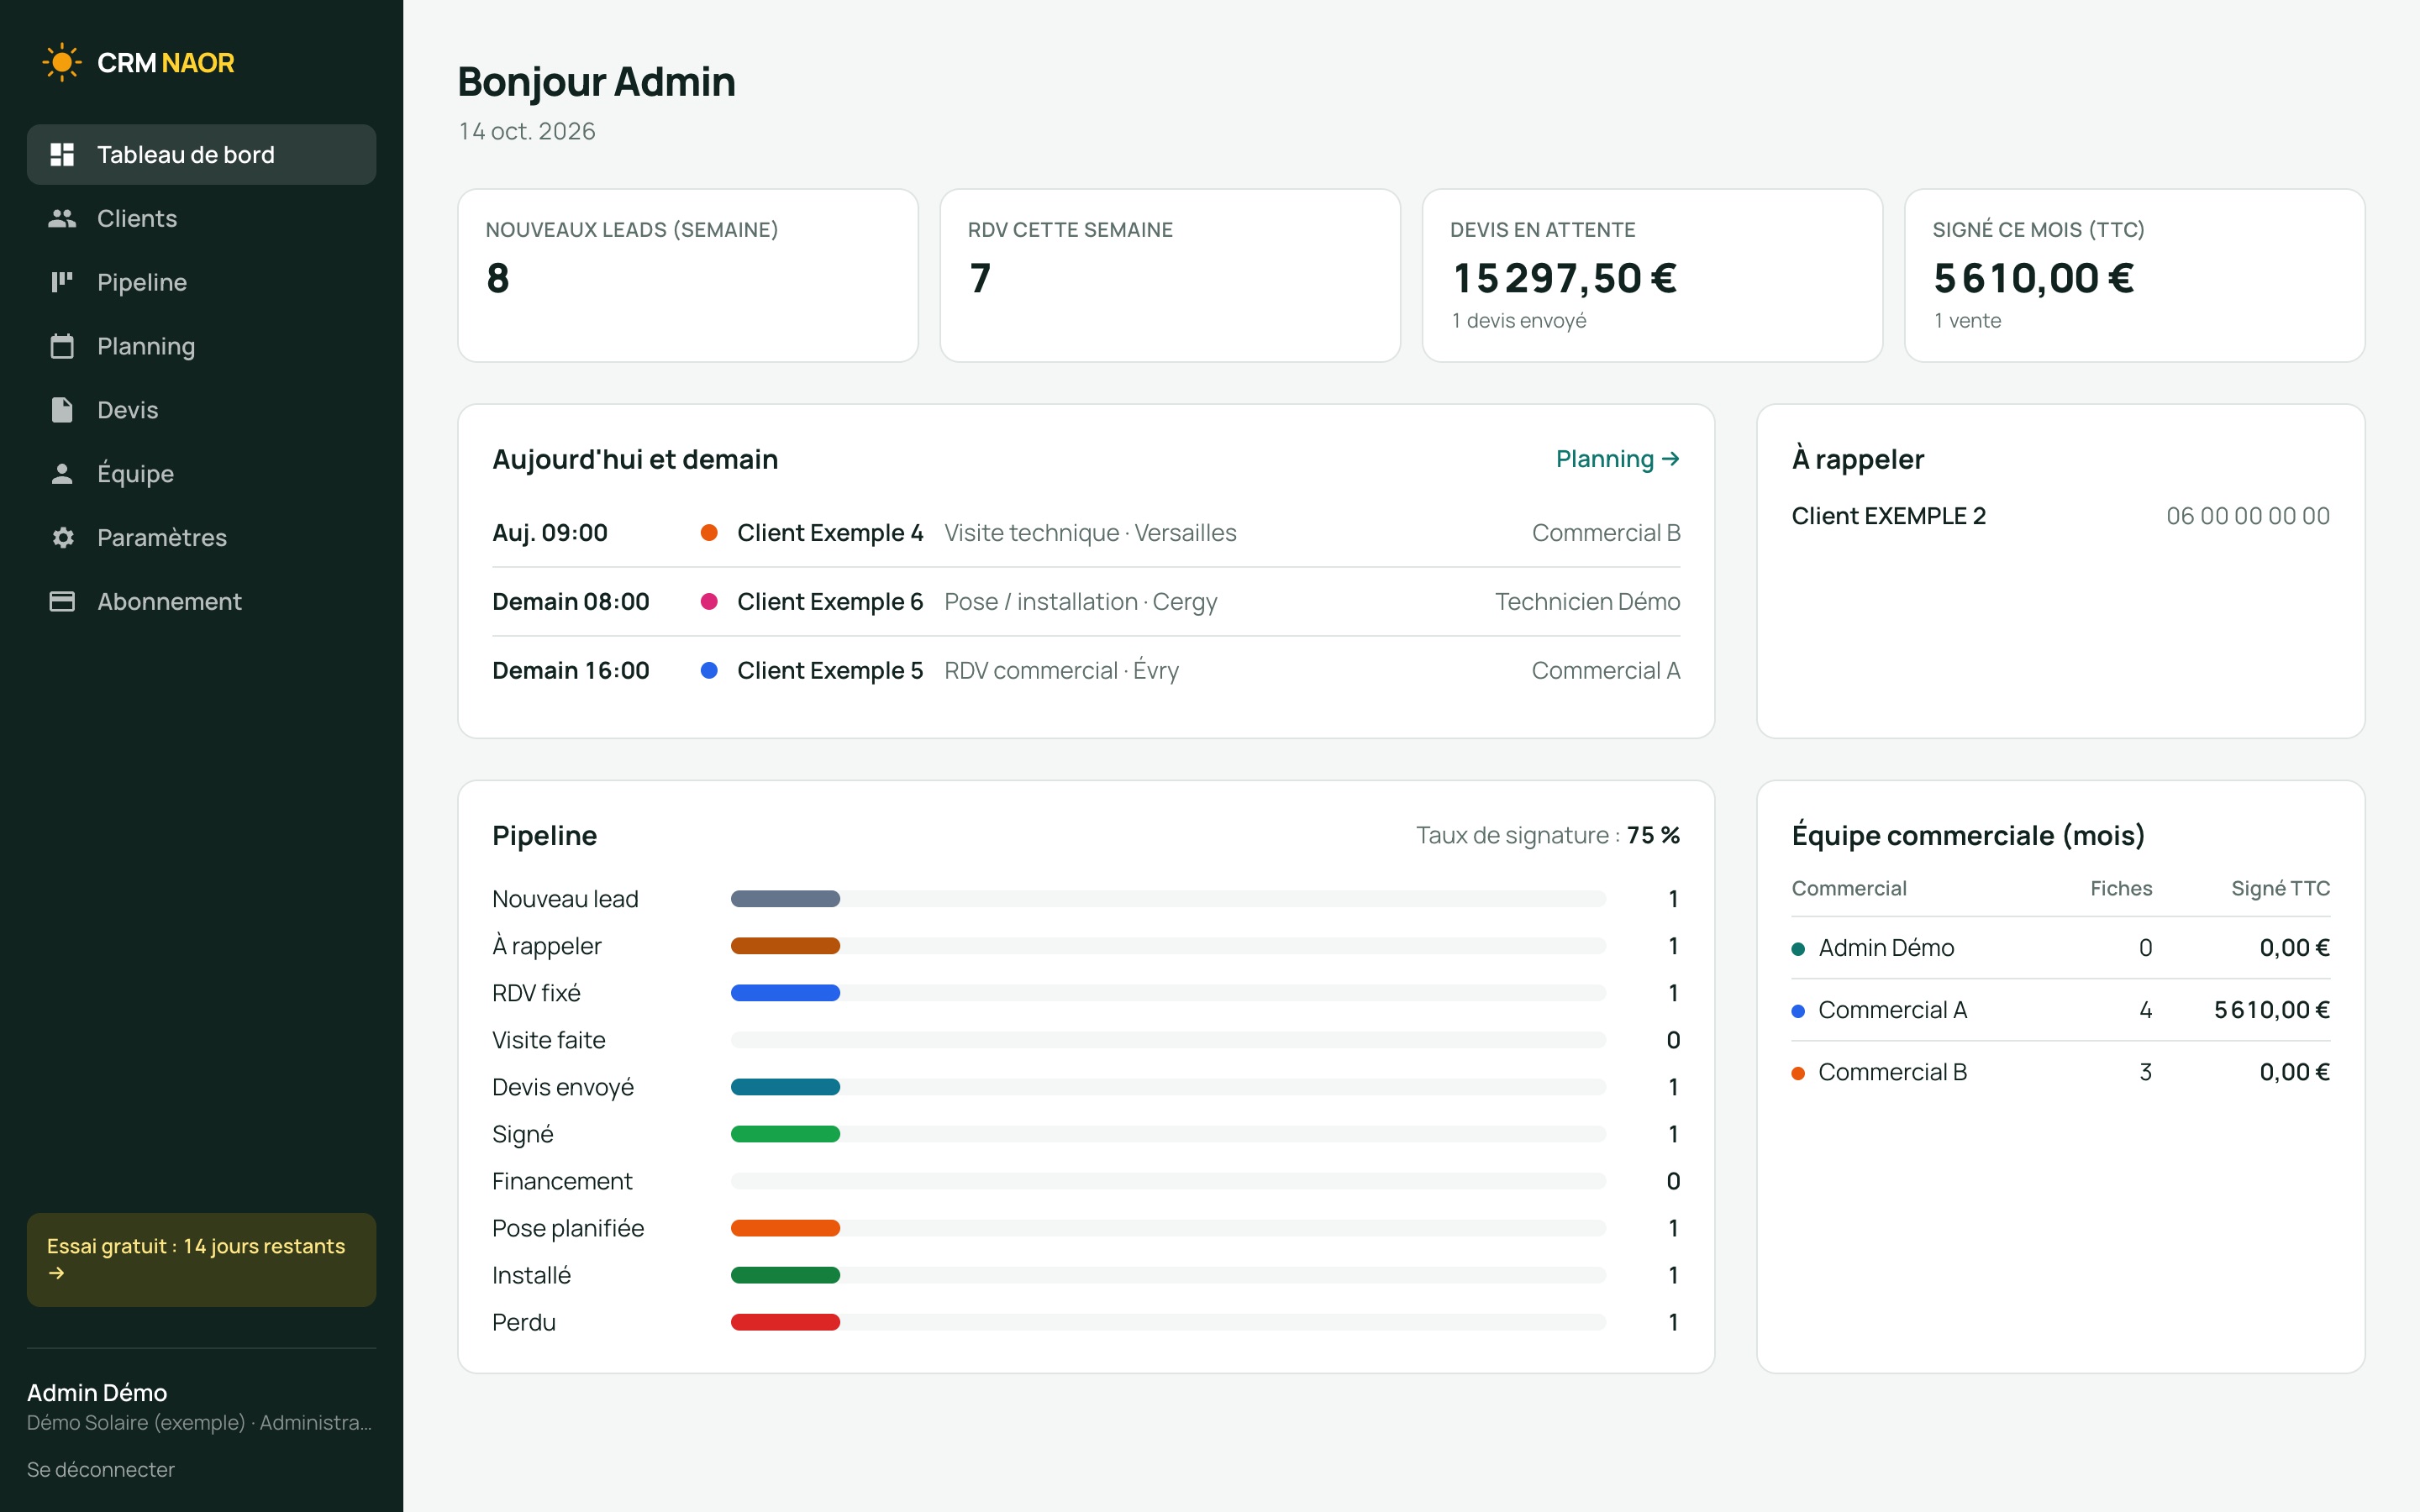Open the Paramètres settings page
This screenshot has height=1512, width=2420.
tap(201, 538)
